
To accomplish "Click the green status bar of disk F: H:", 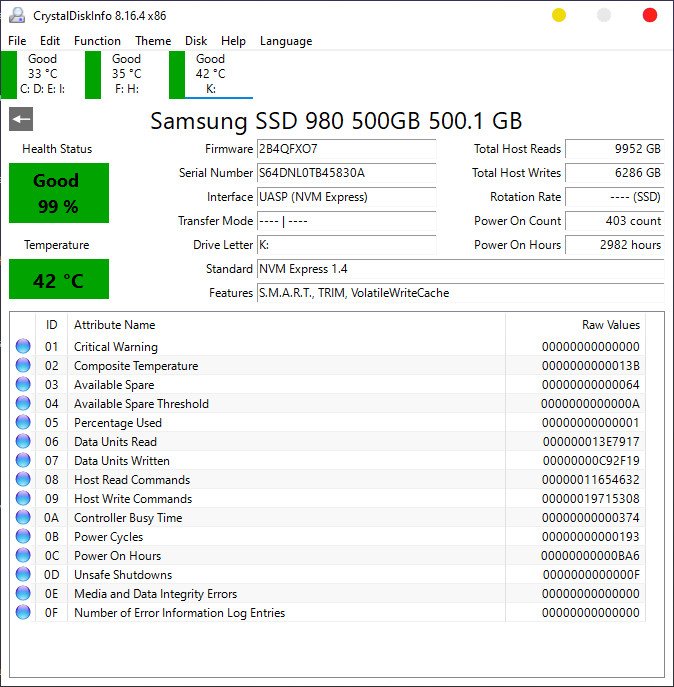I will [93, 74].
